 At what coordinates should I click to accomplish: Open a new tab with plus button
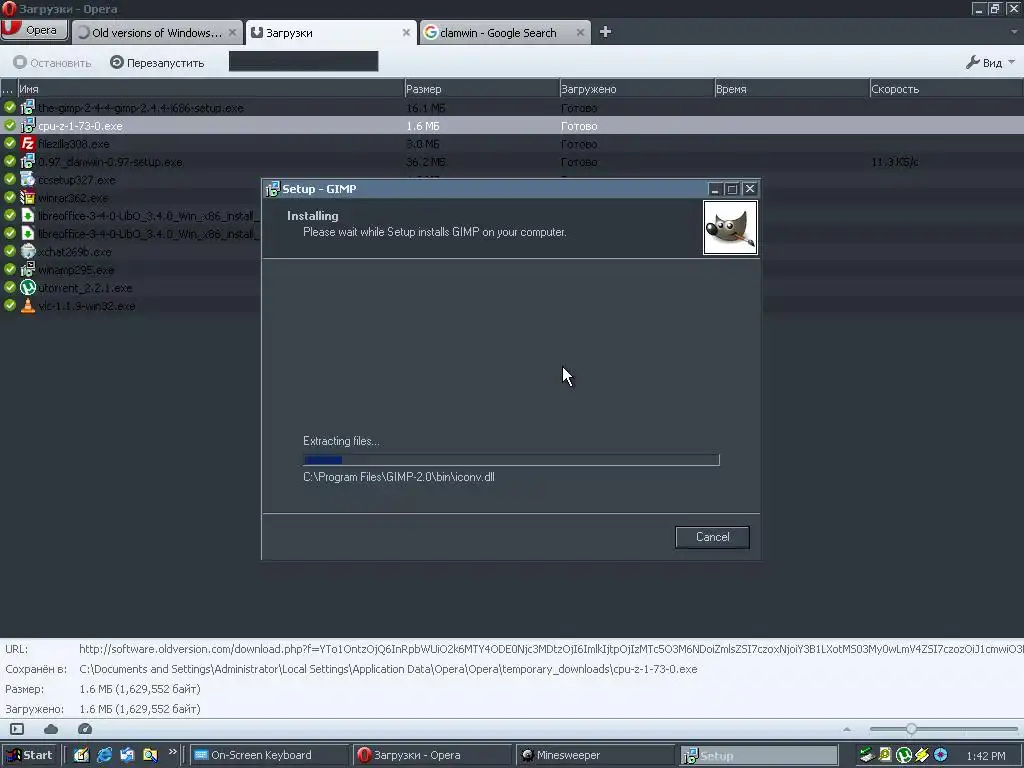tap(605, 31)
